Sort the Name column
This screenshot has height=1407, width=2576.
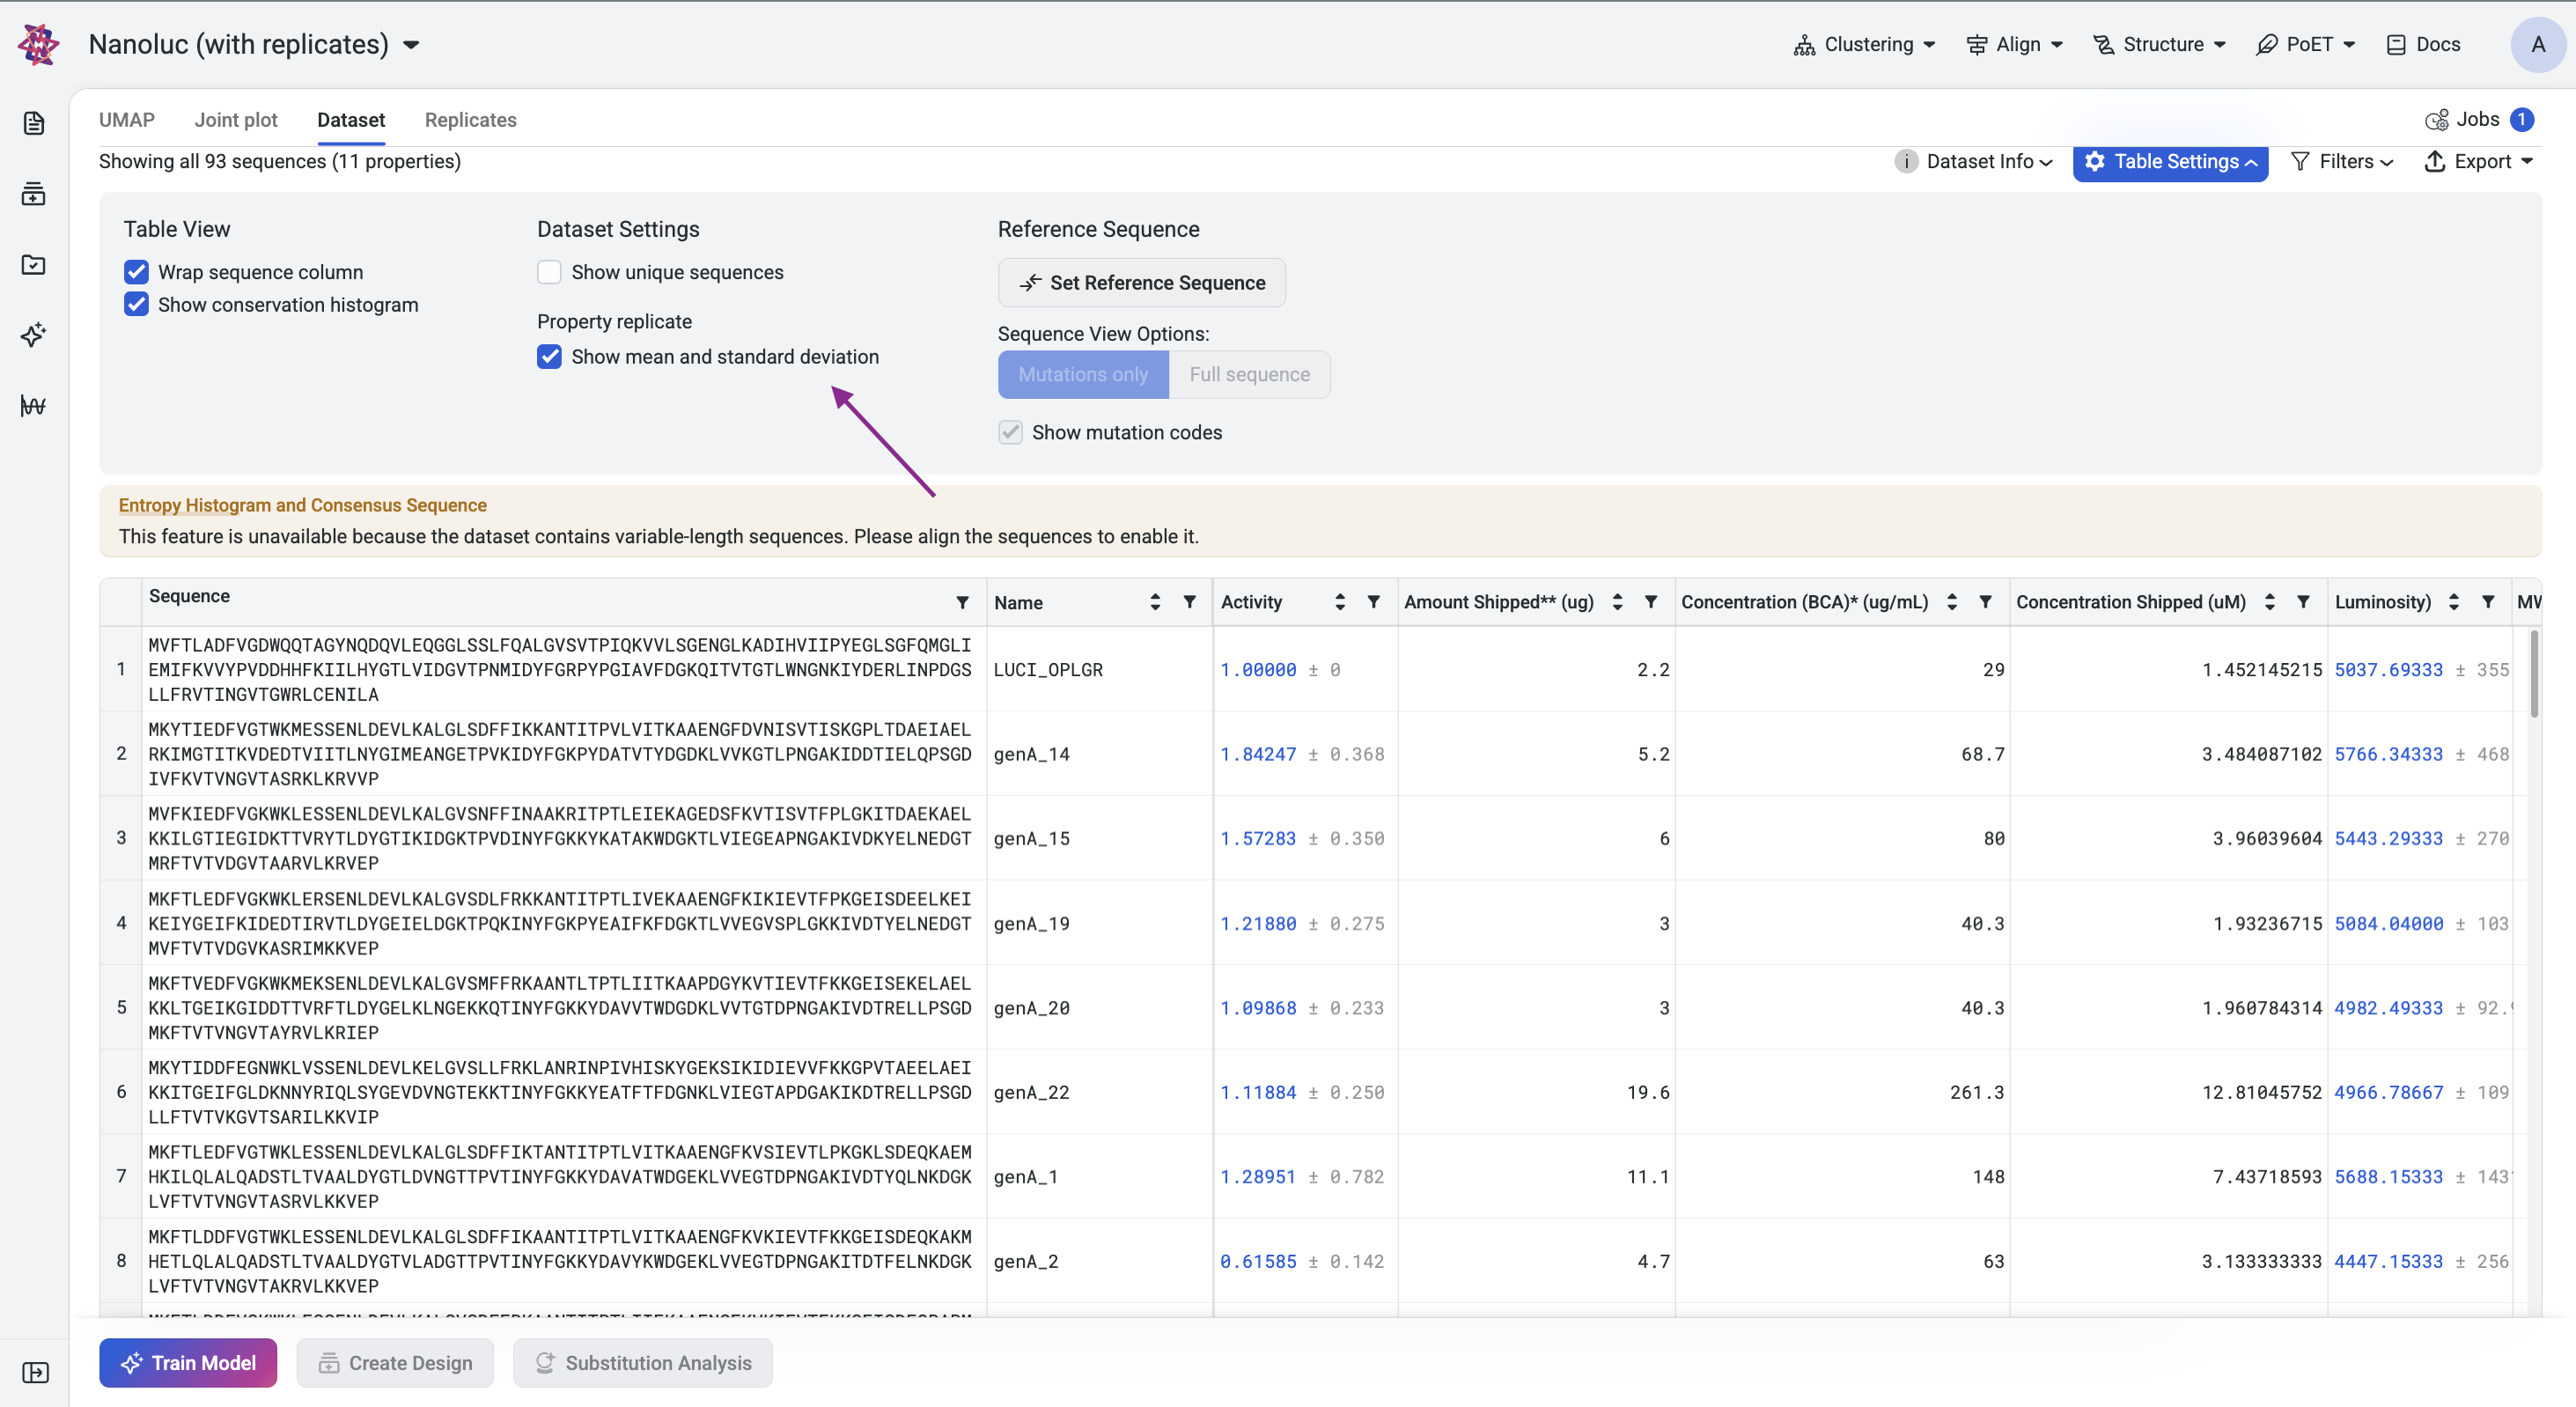tap(1155, 602)
